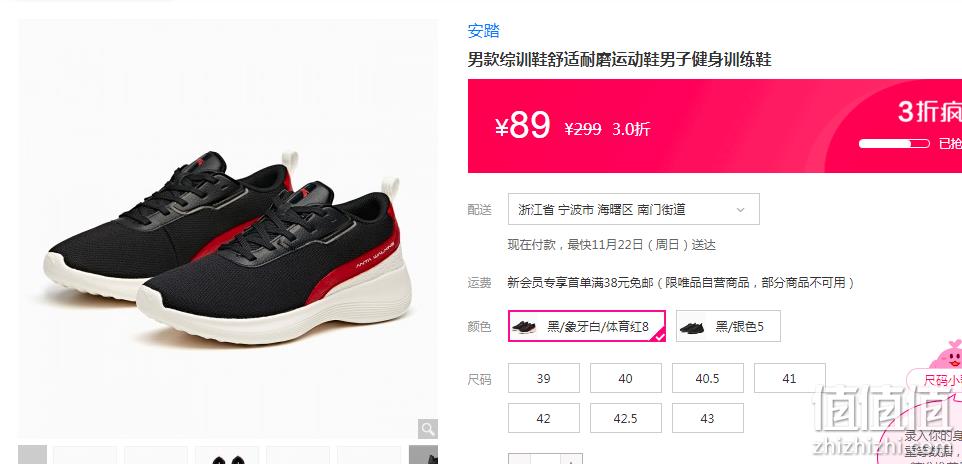Select color option 黑/象牙白/体育红8
Image resolution: width=962 pixels, height=464 pixels.
click(587, 326)
